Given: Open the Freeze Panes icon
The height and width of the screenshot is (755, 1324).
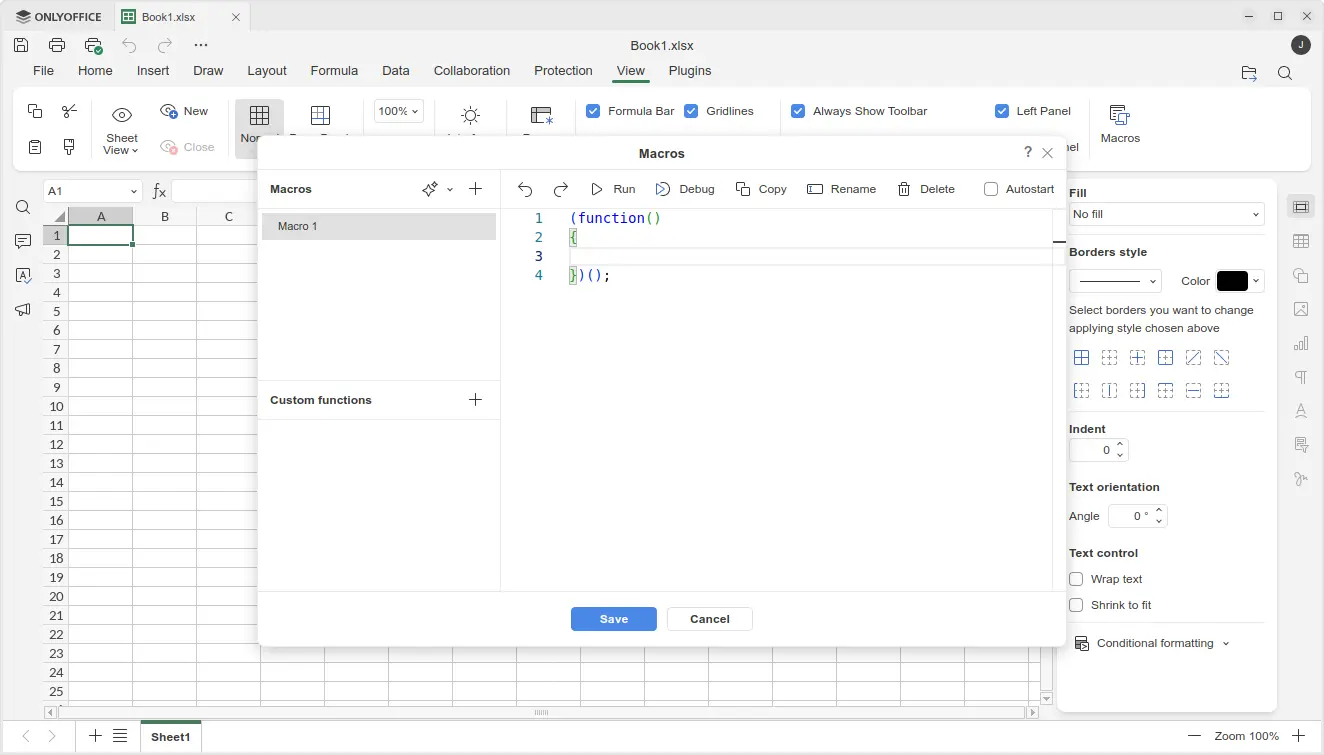Looking at the screenshot, I should [x=541, y=116].
